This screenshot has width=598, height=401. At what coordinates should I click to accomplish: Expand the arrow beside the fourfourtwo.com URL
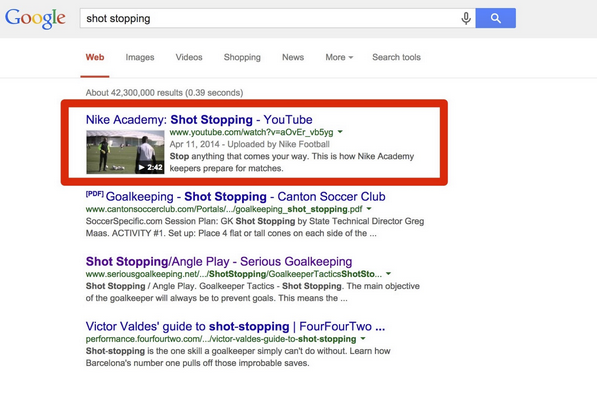[x=363, y=339]
